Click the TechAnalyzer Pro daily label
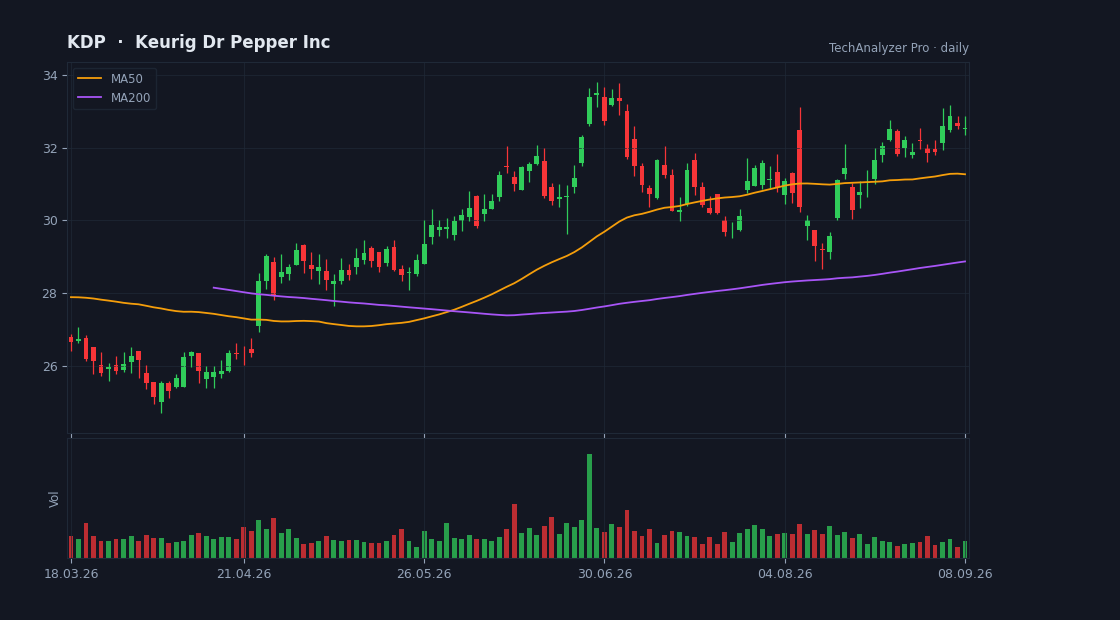 pos(899,48)
